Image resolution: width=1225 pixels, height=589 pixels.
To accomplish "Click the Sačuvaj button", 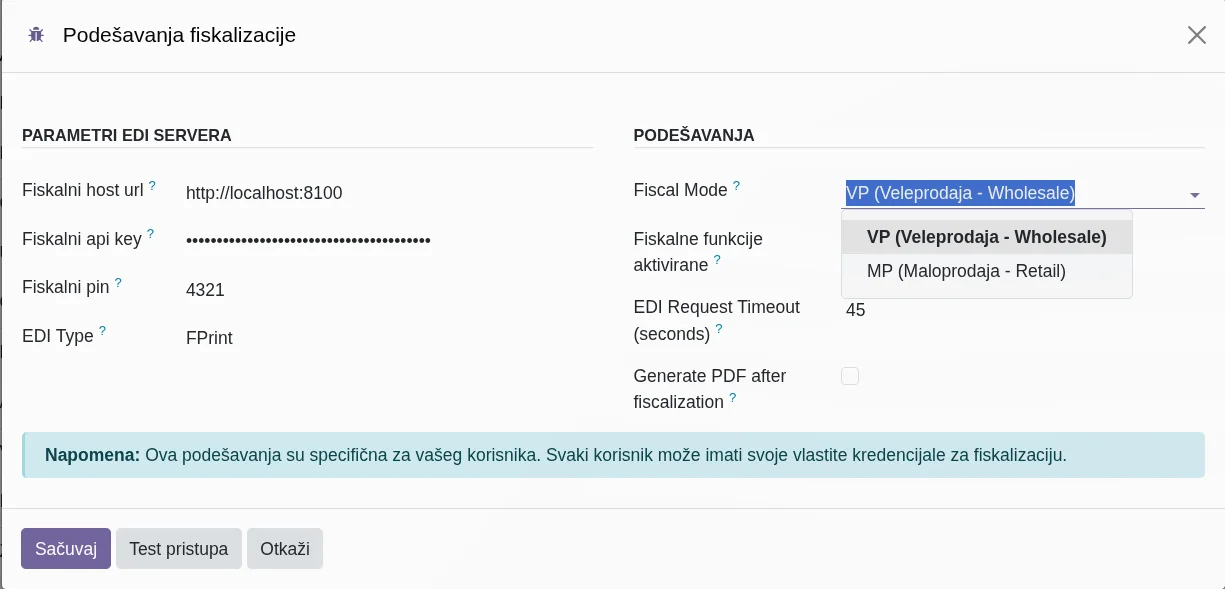I will pos(65,548).
